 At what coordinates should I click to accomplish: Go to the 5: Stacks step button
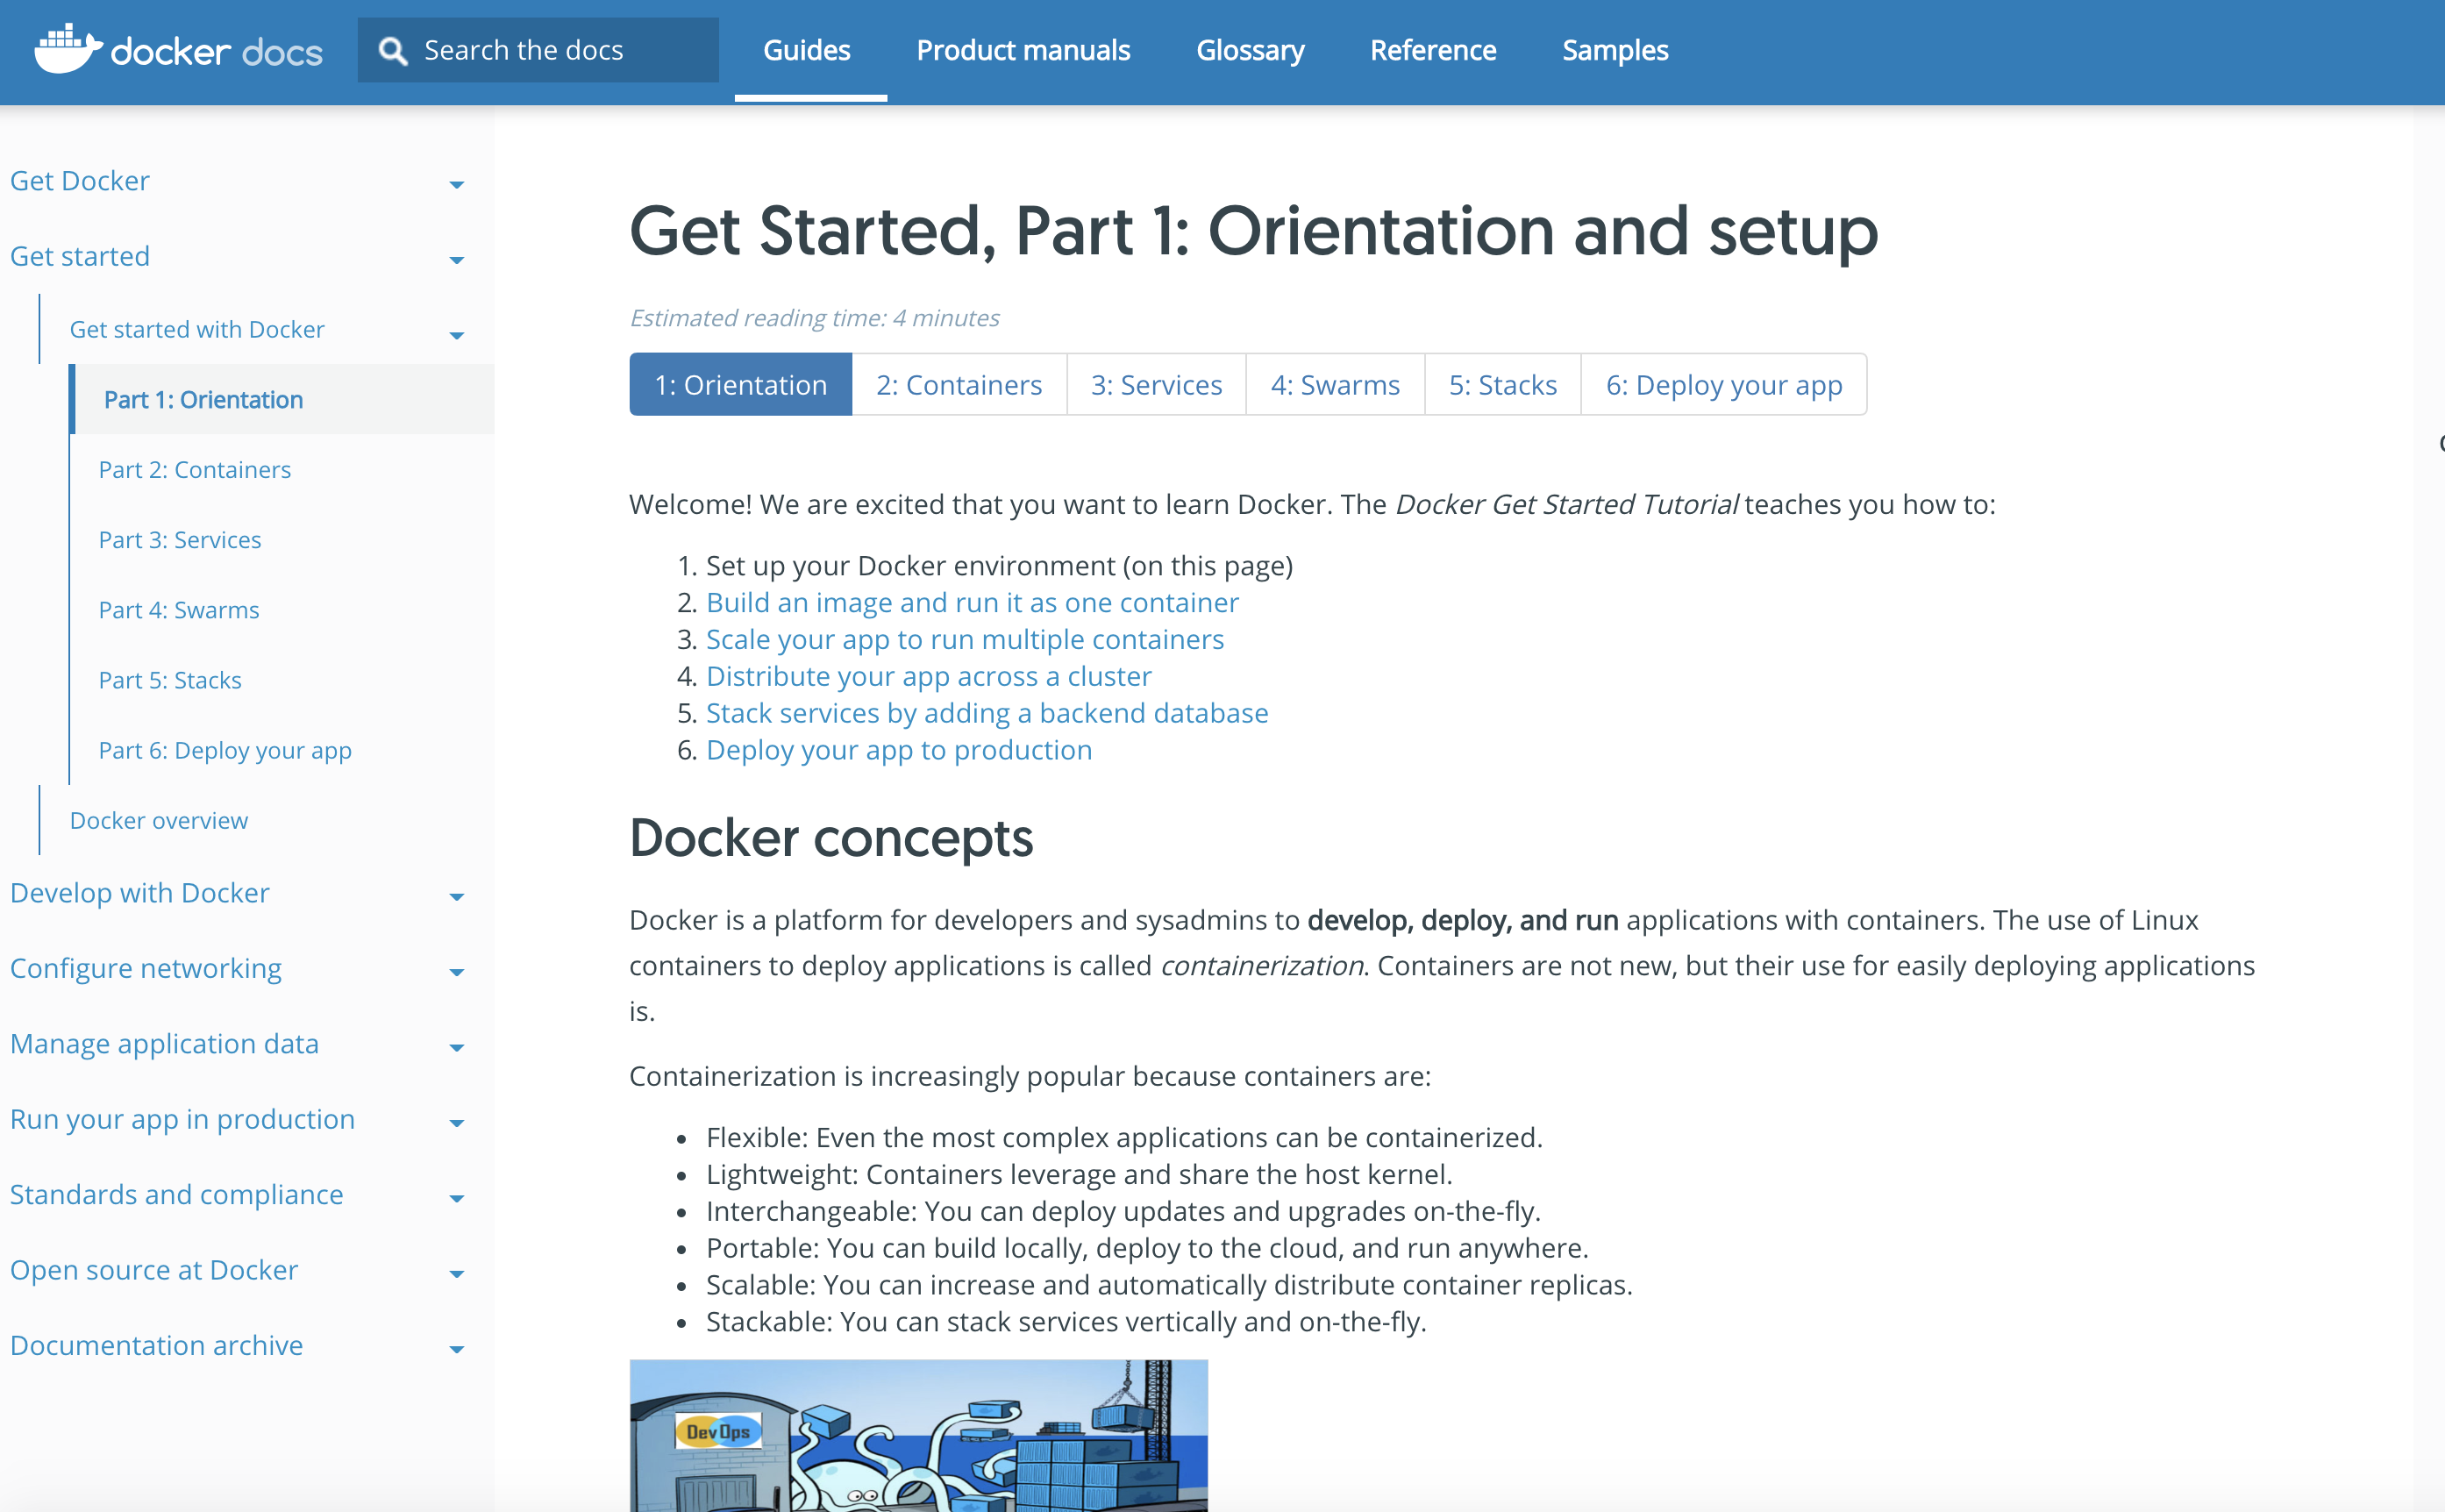1503,384
